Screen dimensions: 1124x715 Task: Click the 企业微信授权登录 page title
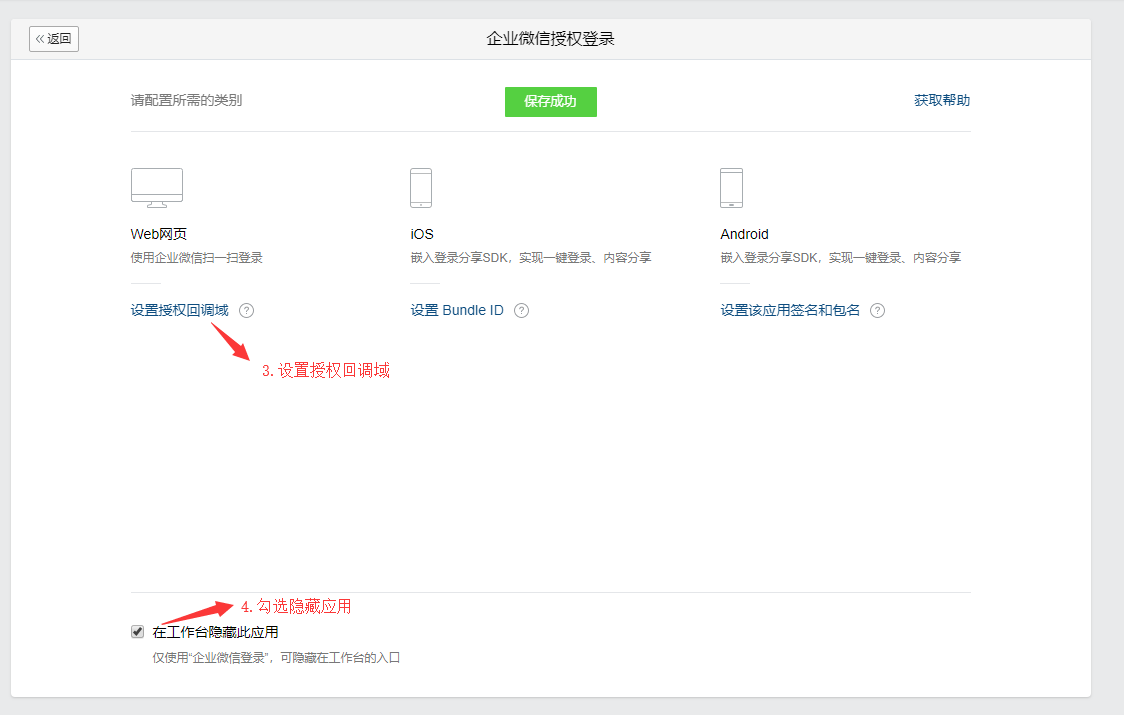coord(550,39)
